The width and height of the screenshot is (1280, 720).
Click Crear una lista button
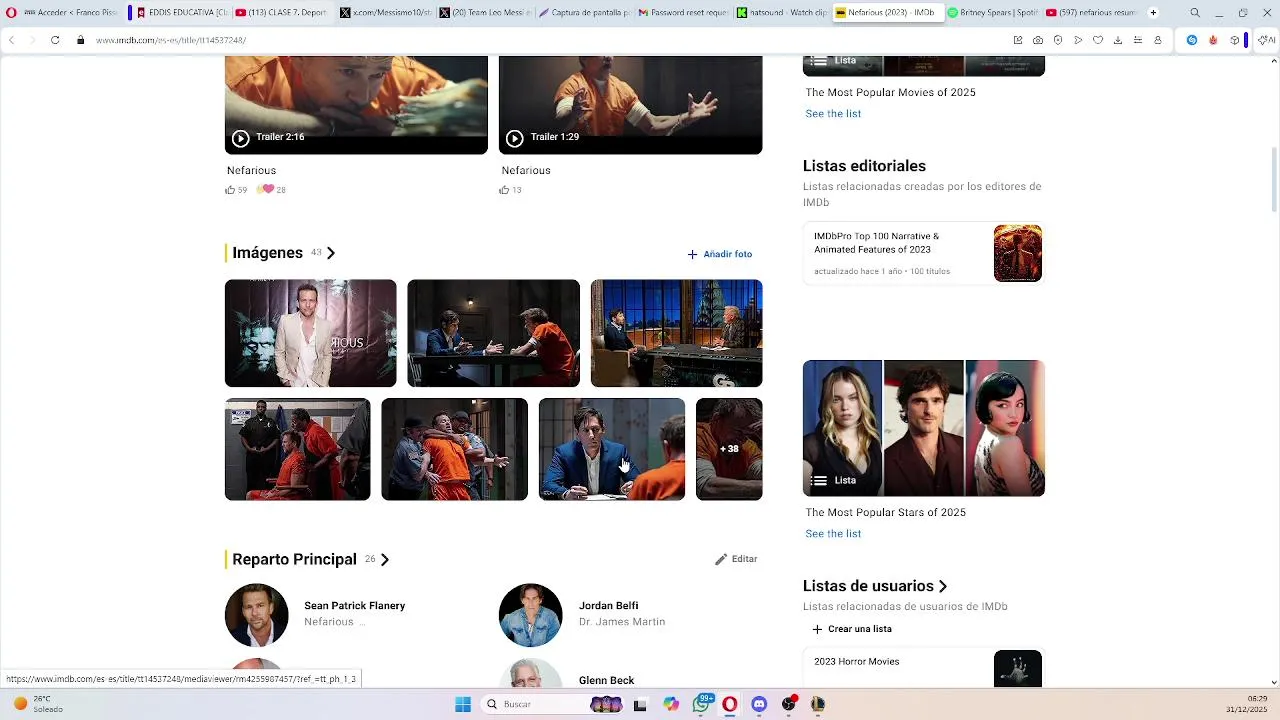coord(852,629)
